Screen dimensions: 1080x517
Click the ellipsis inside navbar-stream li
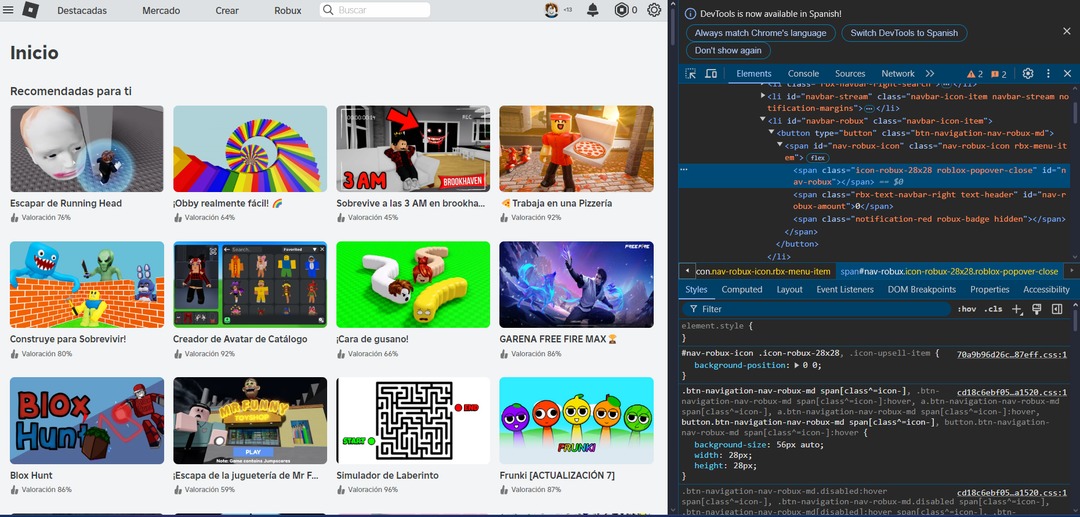click(869, 109)
